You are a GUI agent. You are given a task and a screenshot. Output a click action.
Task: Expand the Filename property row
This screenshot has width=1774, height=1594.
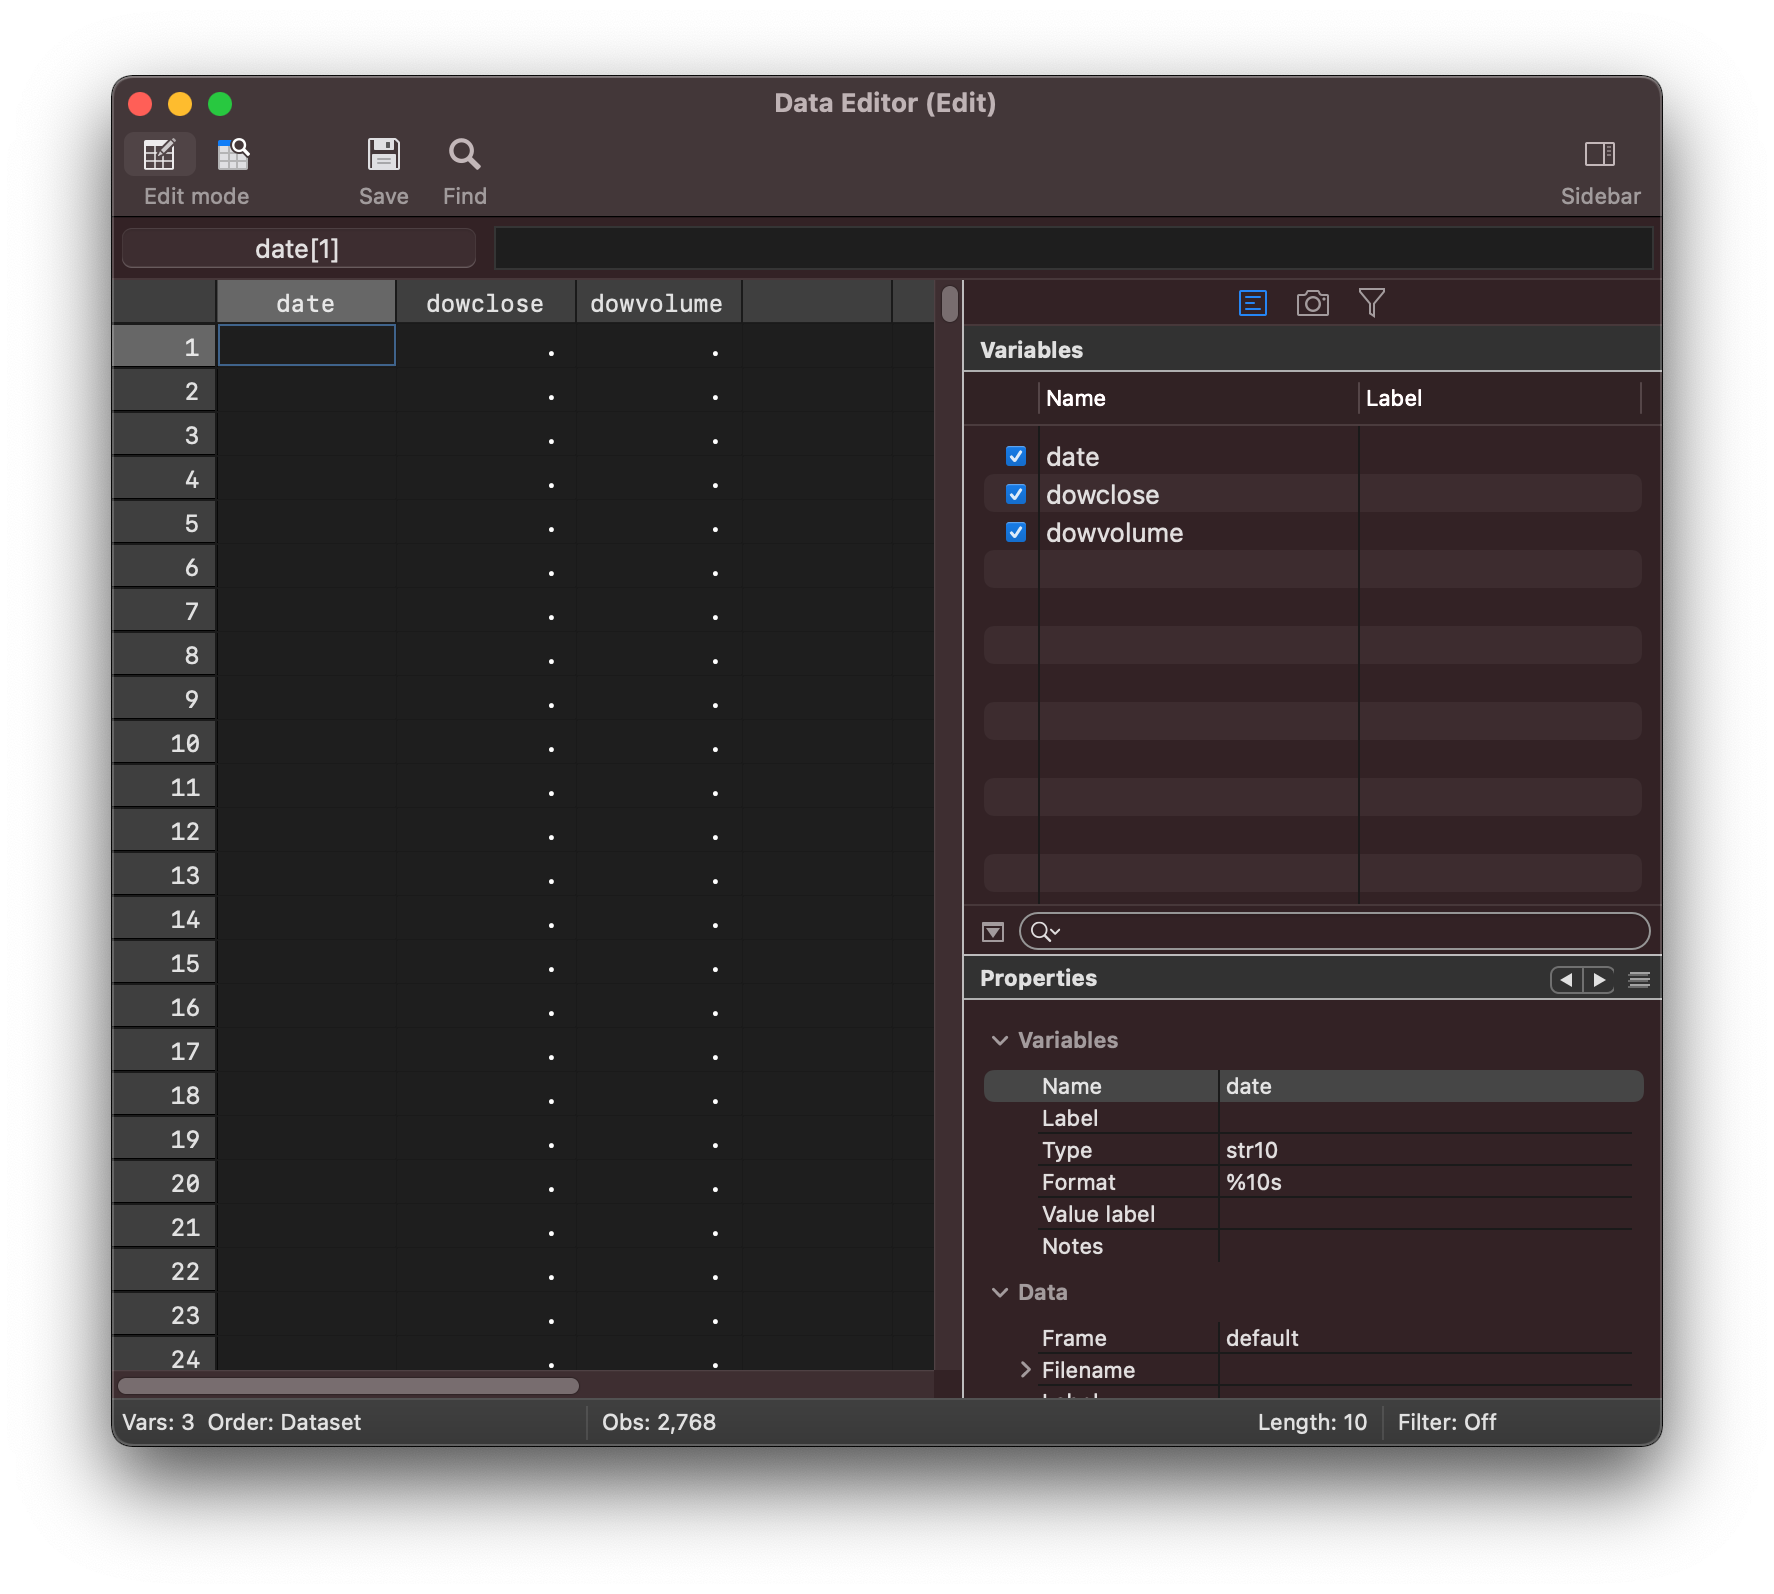tap(1025, 1370)
